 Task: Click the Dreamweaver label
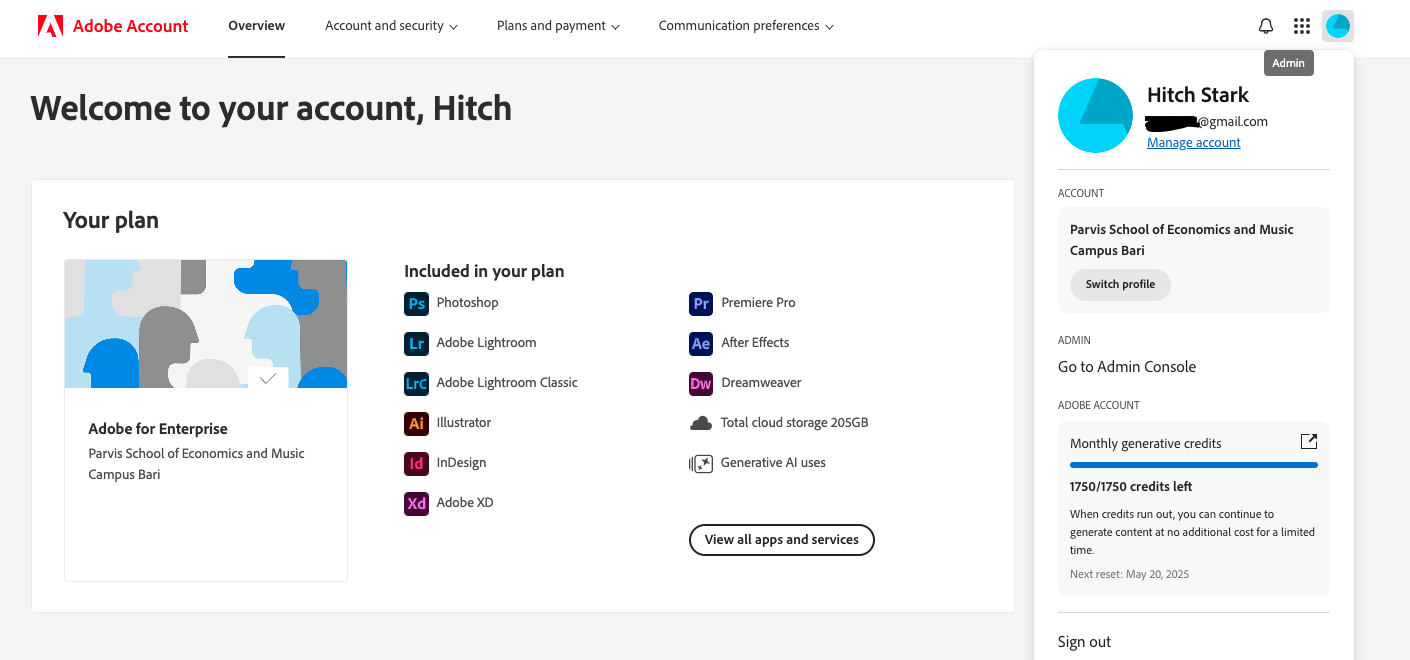(761, 383)
